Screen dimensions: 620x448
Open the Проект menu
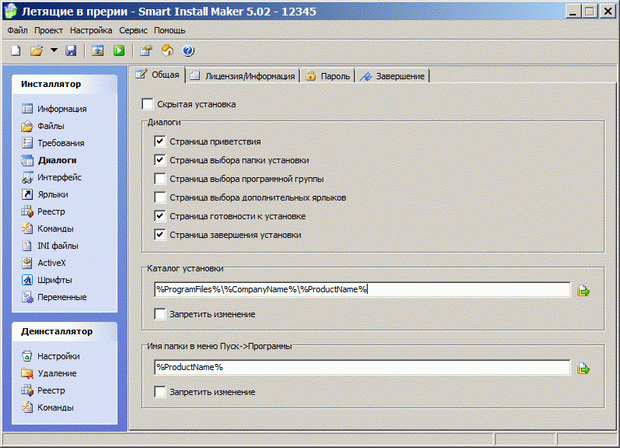[49, 30]
